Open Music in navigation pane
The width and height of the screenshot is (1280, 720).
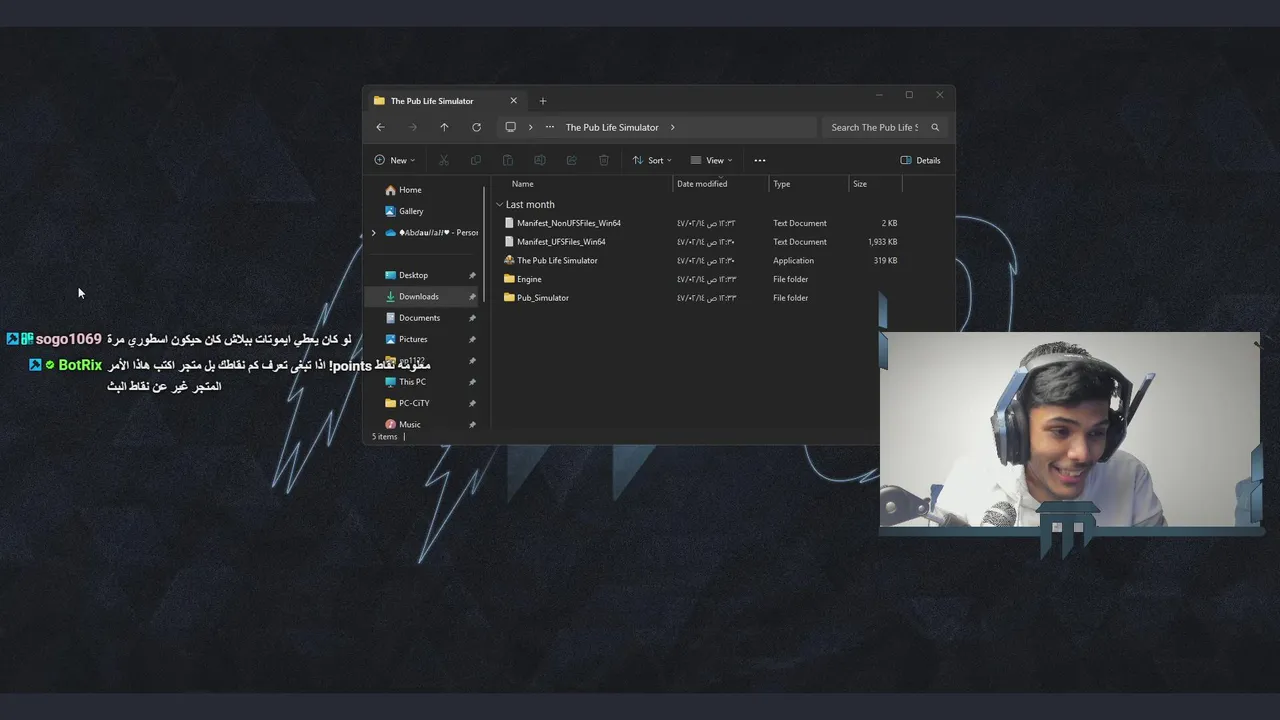point(410,424)
